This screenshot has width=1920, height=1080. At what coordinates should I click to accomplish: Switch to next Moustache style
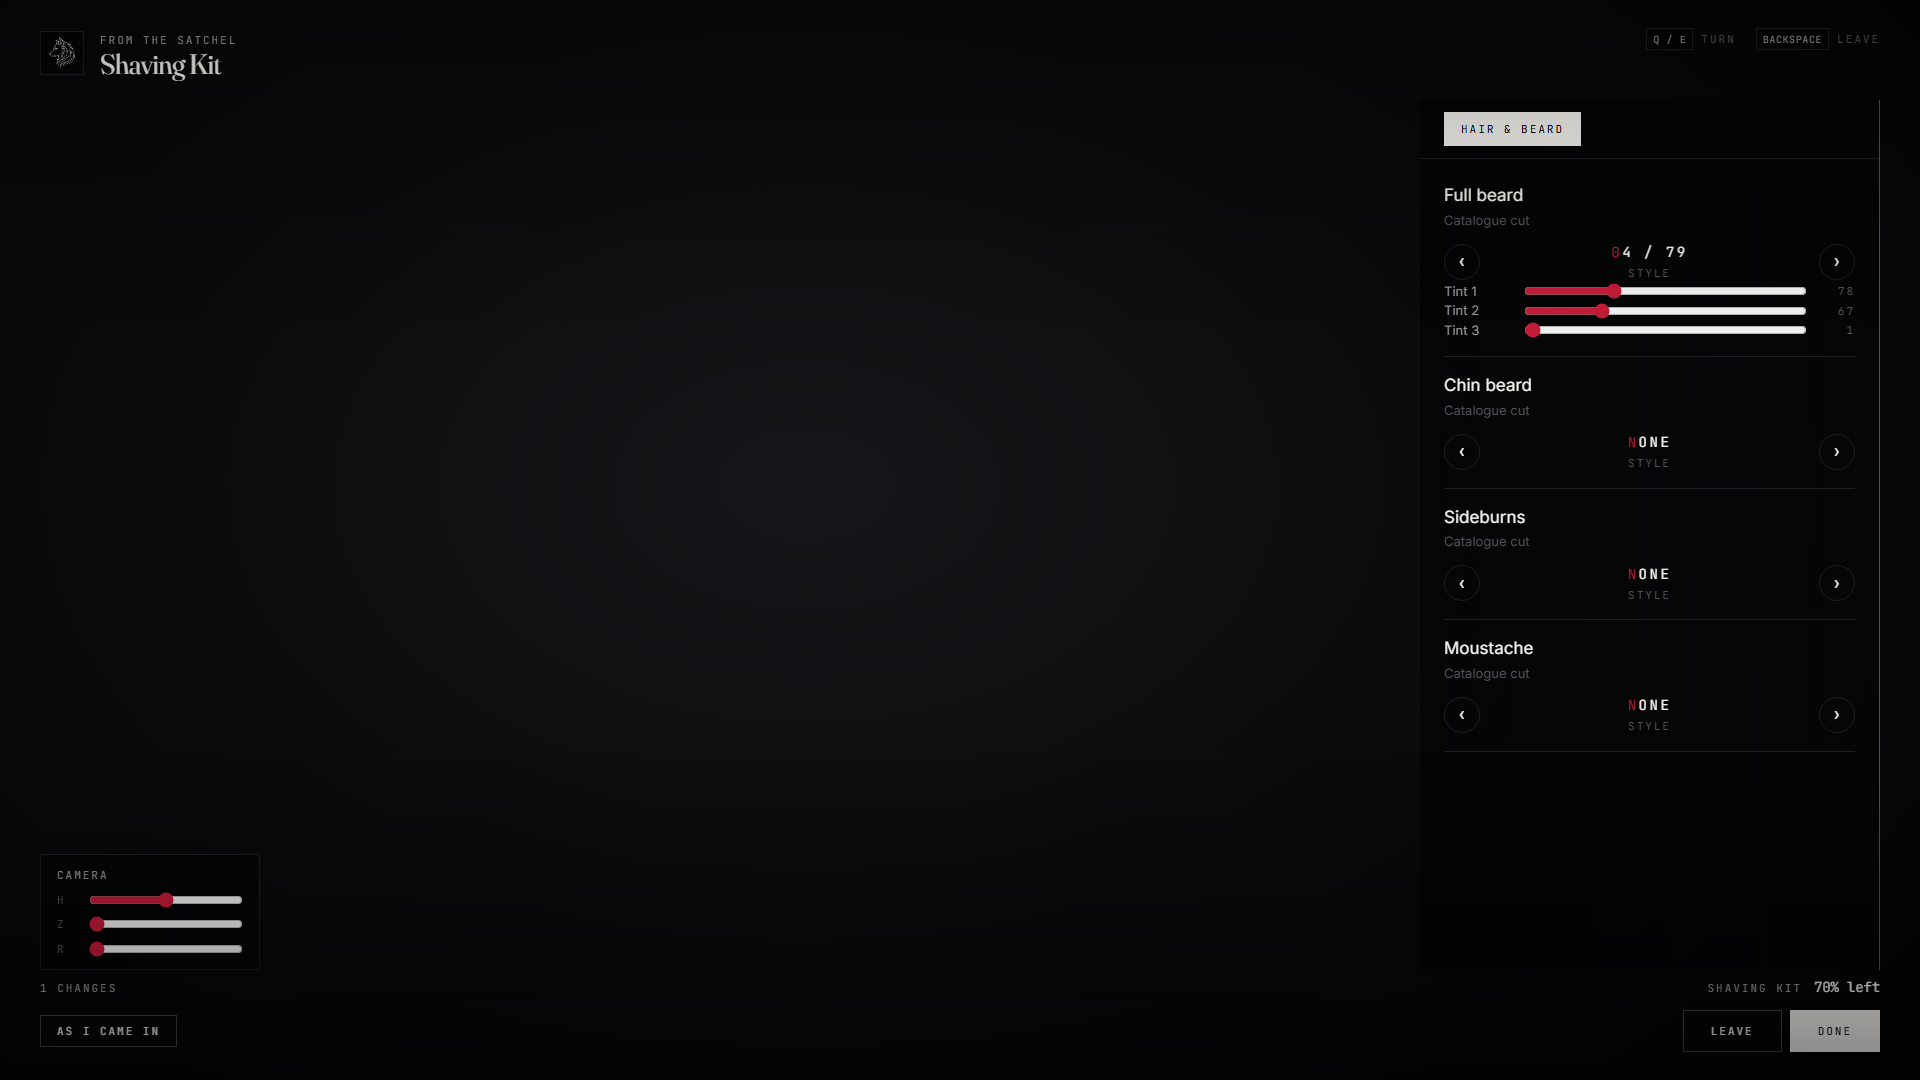[1837, 715]
